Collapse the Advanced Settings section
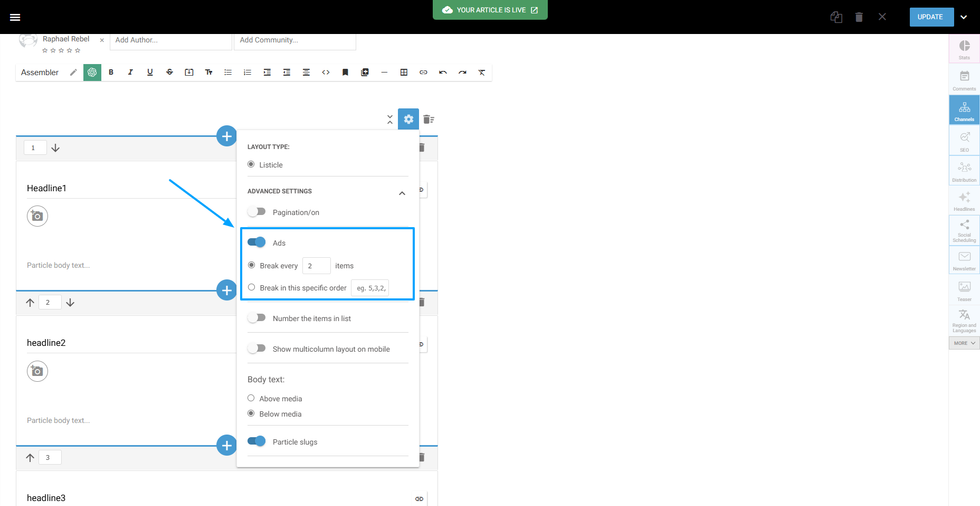 pyautogui.click(x=402, y=192)
